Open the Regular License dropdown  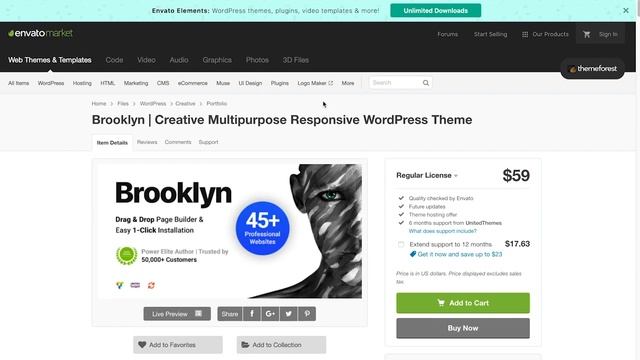coord(427,176)
